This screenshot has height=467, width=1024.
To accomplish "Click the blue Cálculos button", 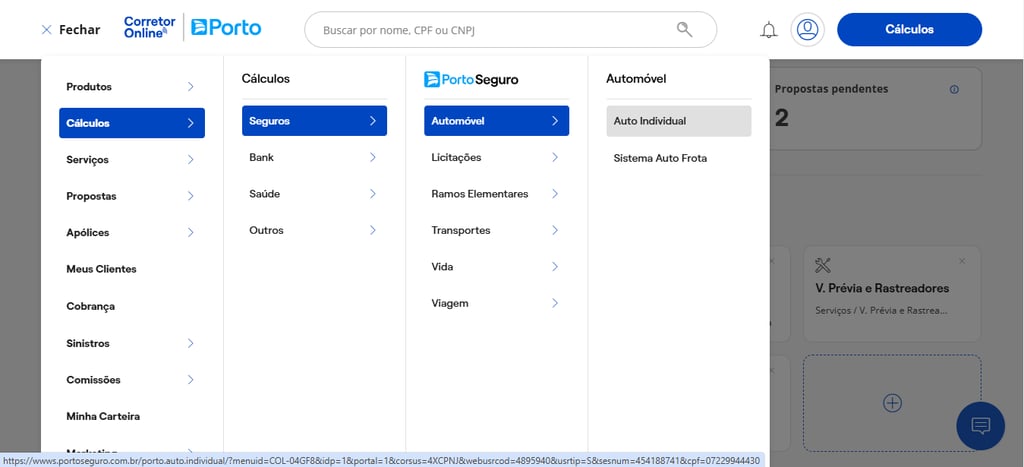I will 909,29.
